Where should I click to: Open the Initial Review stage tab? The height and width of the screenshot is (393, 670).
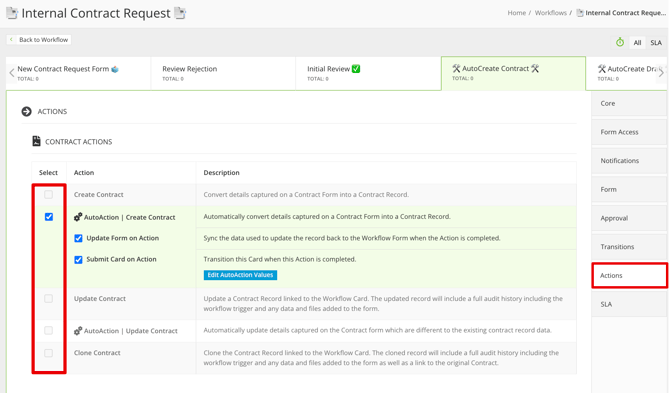(x=368, y=73)
